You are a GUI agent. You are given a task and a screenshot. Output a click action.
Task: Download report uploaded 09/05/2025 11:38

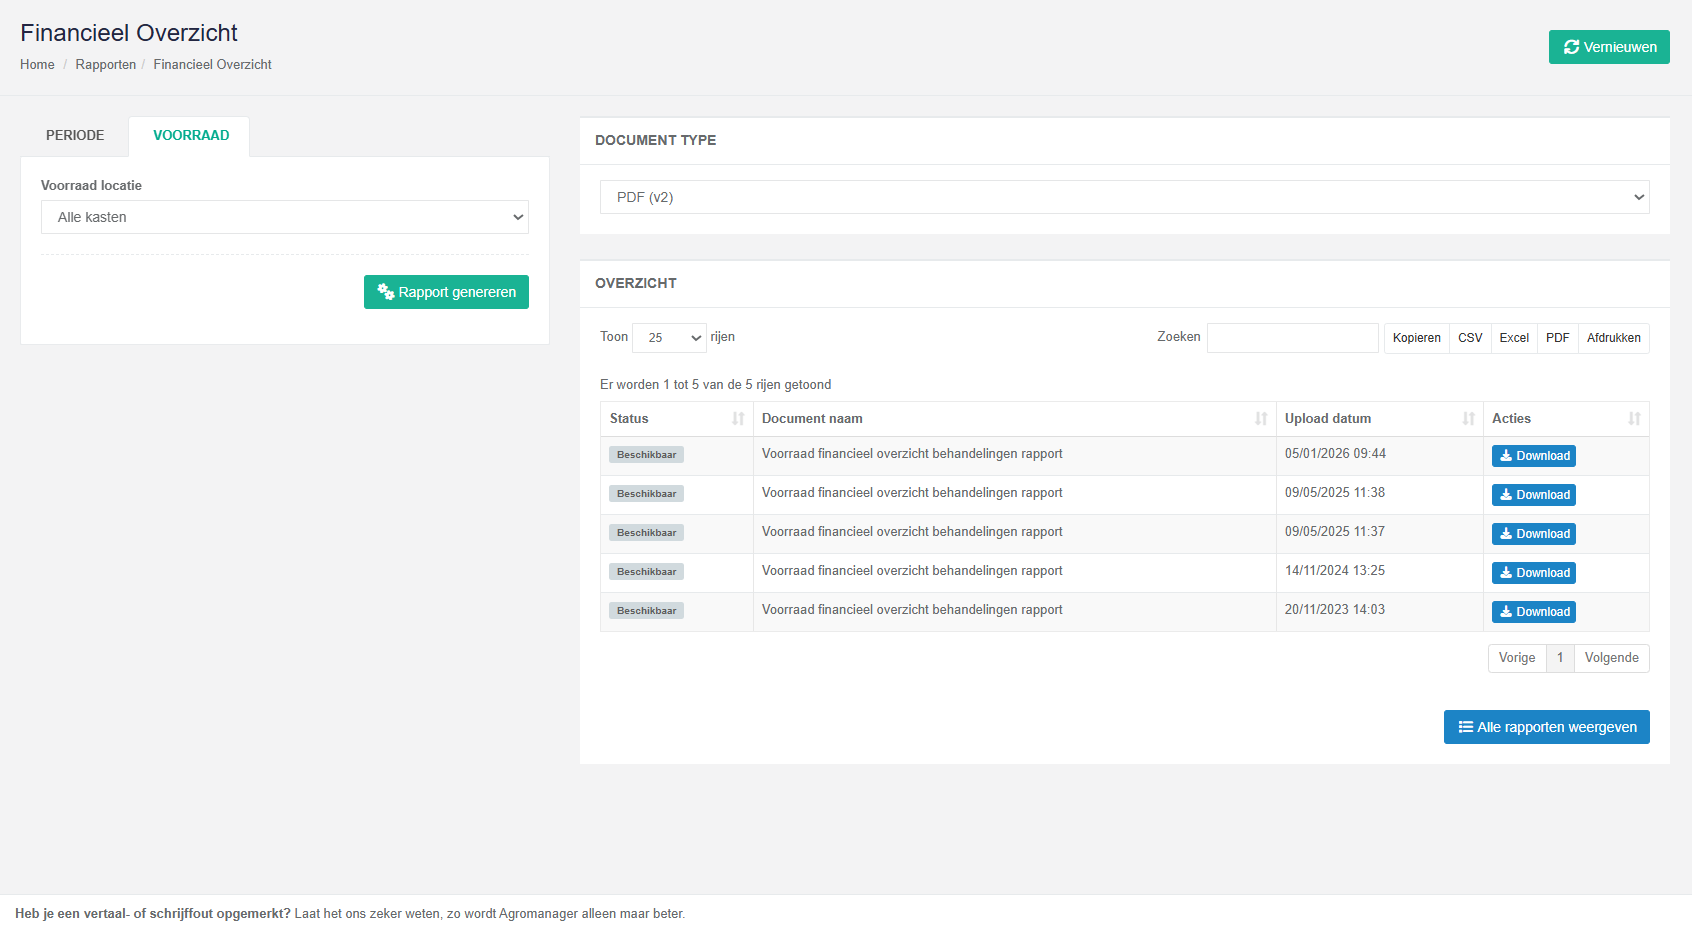[1534, 495]
